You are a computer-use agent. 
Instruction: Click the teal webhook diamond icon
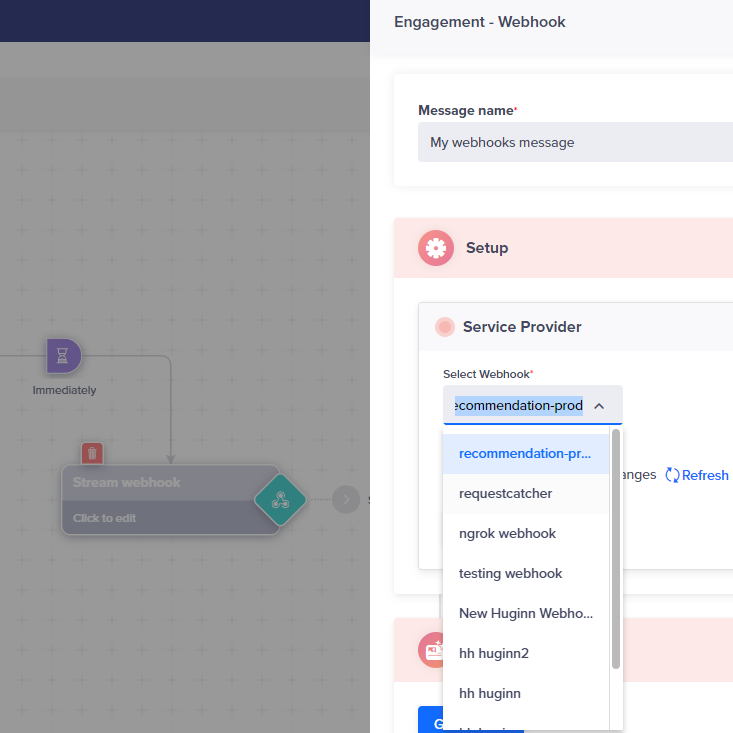coord(280,500)
